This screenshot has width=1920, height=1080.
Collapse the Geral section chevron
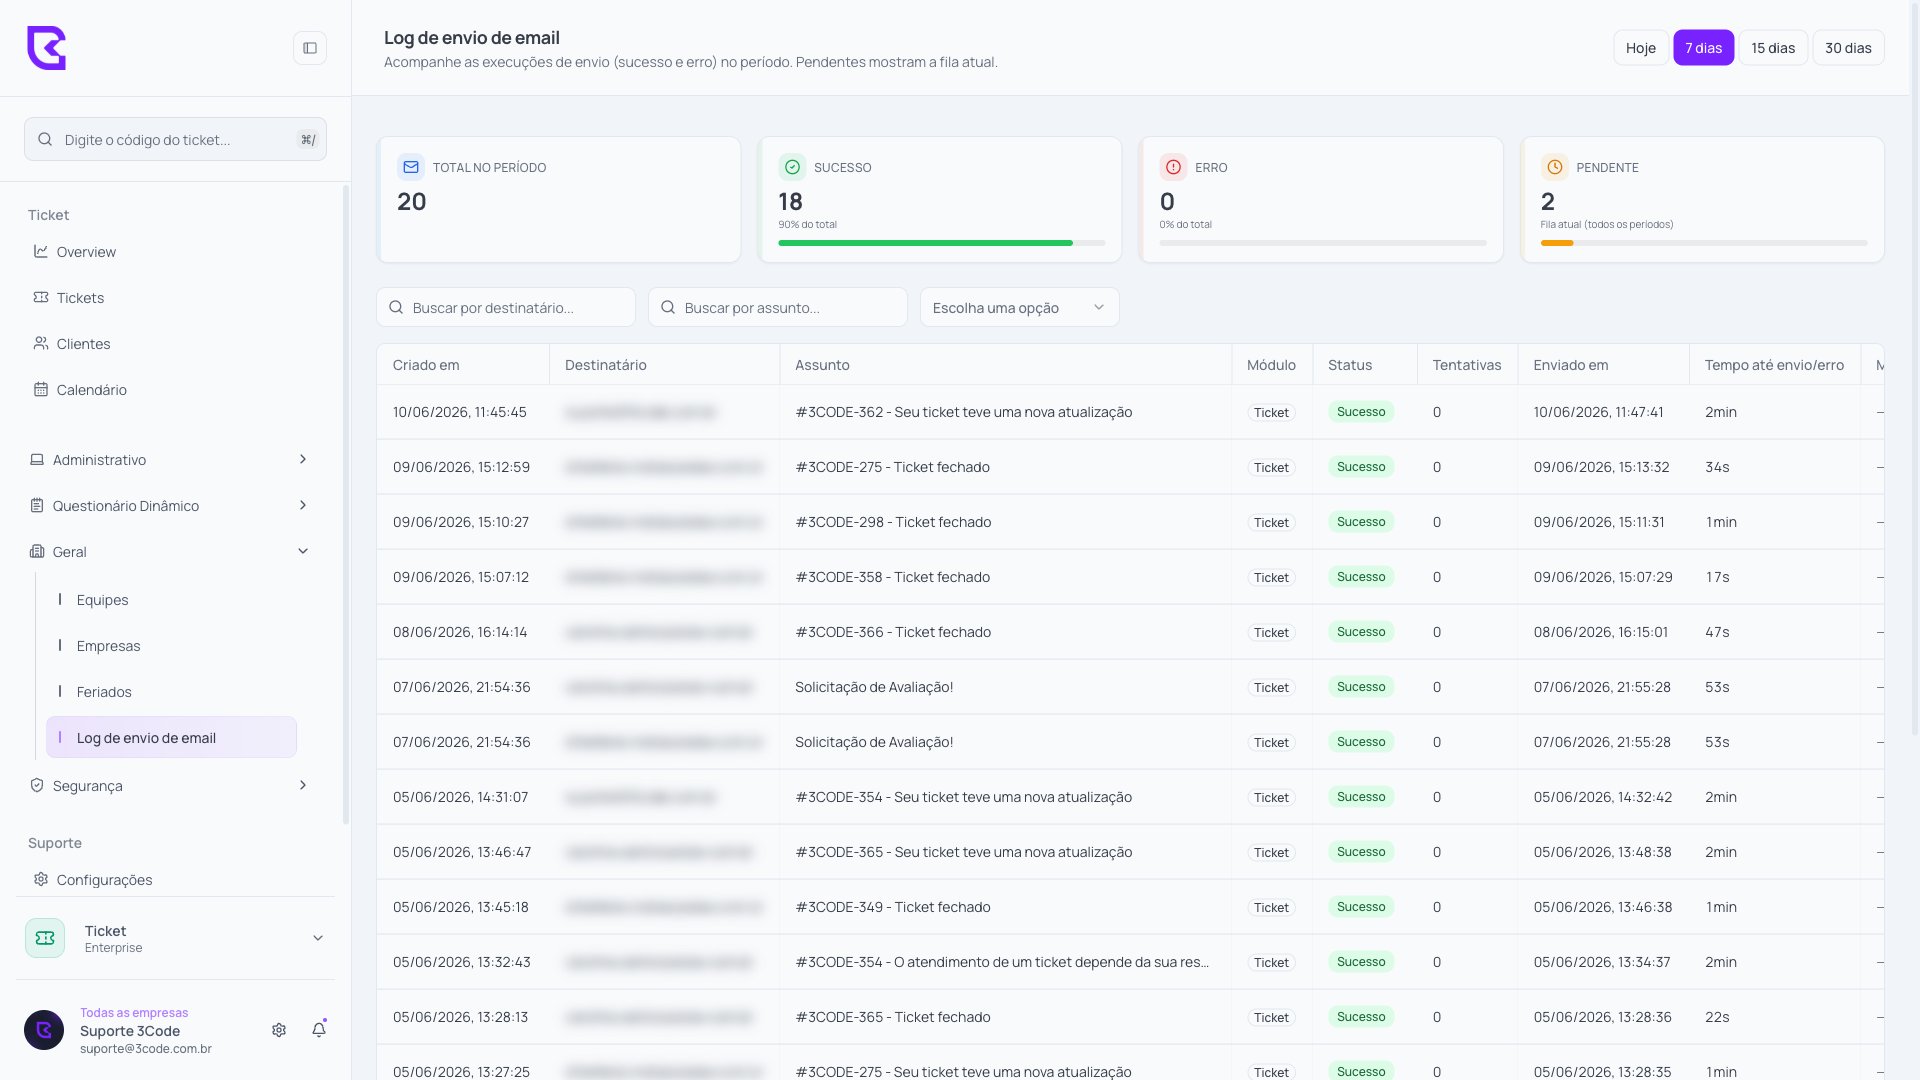[303, 552]
